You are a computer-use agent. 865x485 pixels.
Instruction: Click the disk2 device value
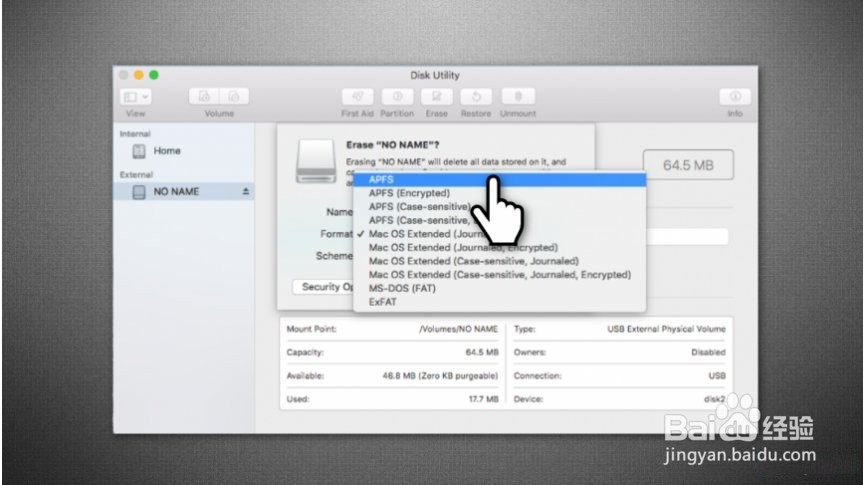pos(714,399)
